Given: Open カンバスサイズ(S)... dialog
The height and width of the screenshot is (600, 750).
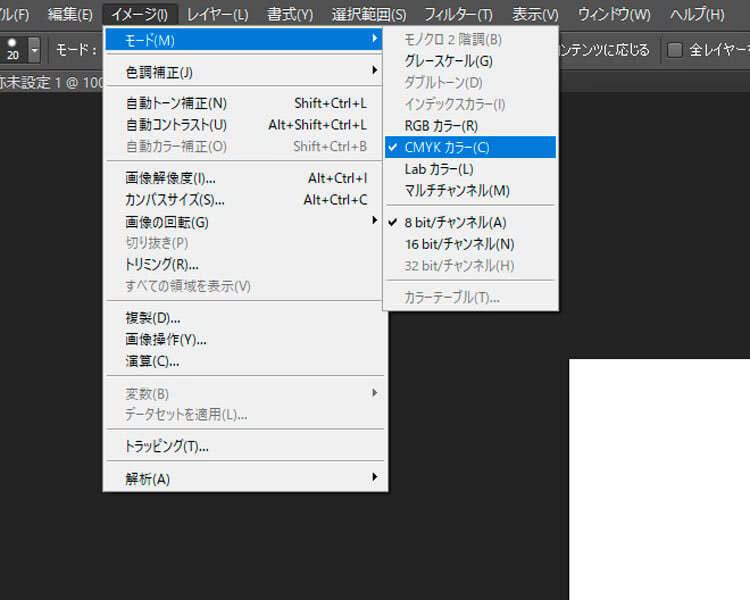Looking at the screenshot, I should point(176,200).
